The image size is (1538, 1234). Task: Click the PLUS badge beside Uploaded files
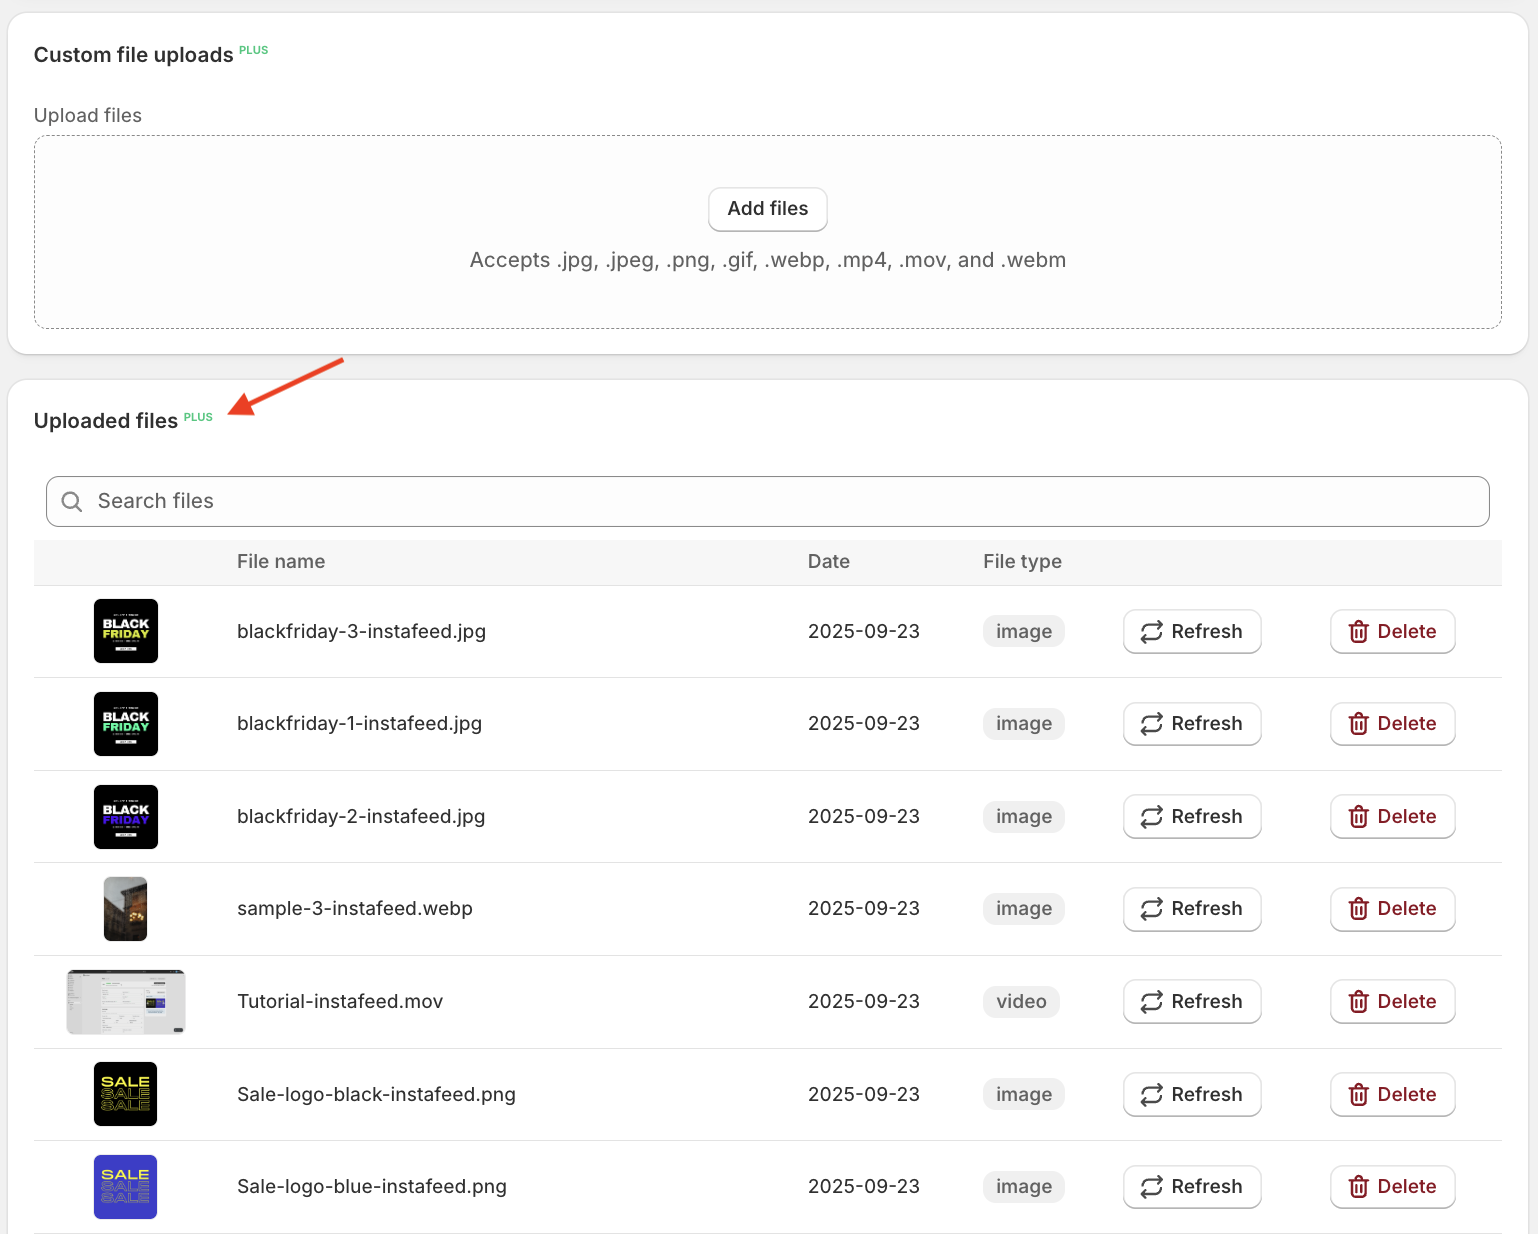pyautogui.click(x=198, y=417)
